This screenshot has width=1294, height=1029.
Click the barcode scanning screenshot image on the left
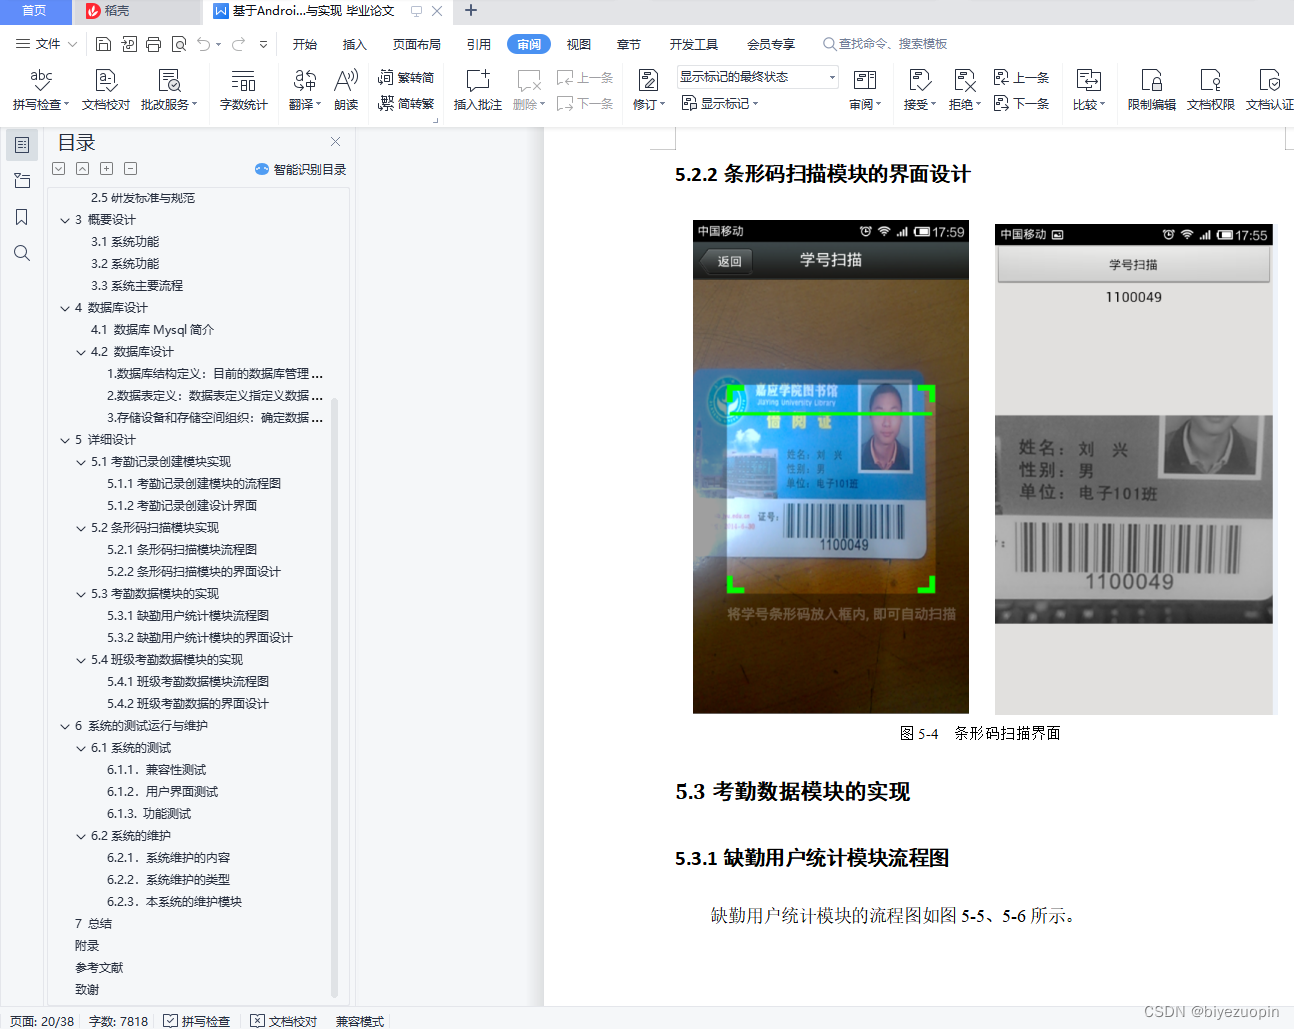point(831,467)
